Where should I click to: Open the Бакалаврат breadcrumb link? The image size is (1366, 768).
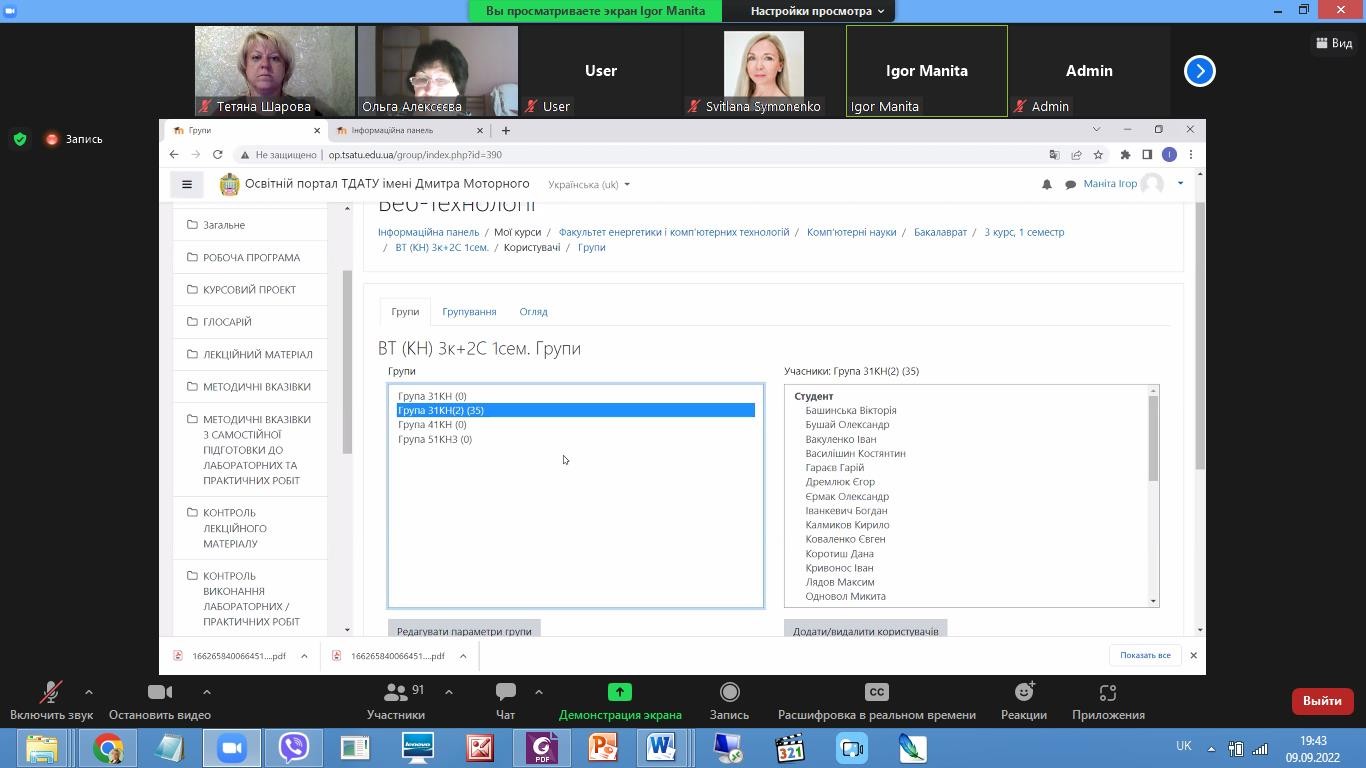click(940, 232)
